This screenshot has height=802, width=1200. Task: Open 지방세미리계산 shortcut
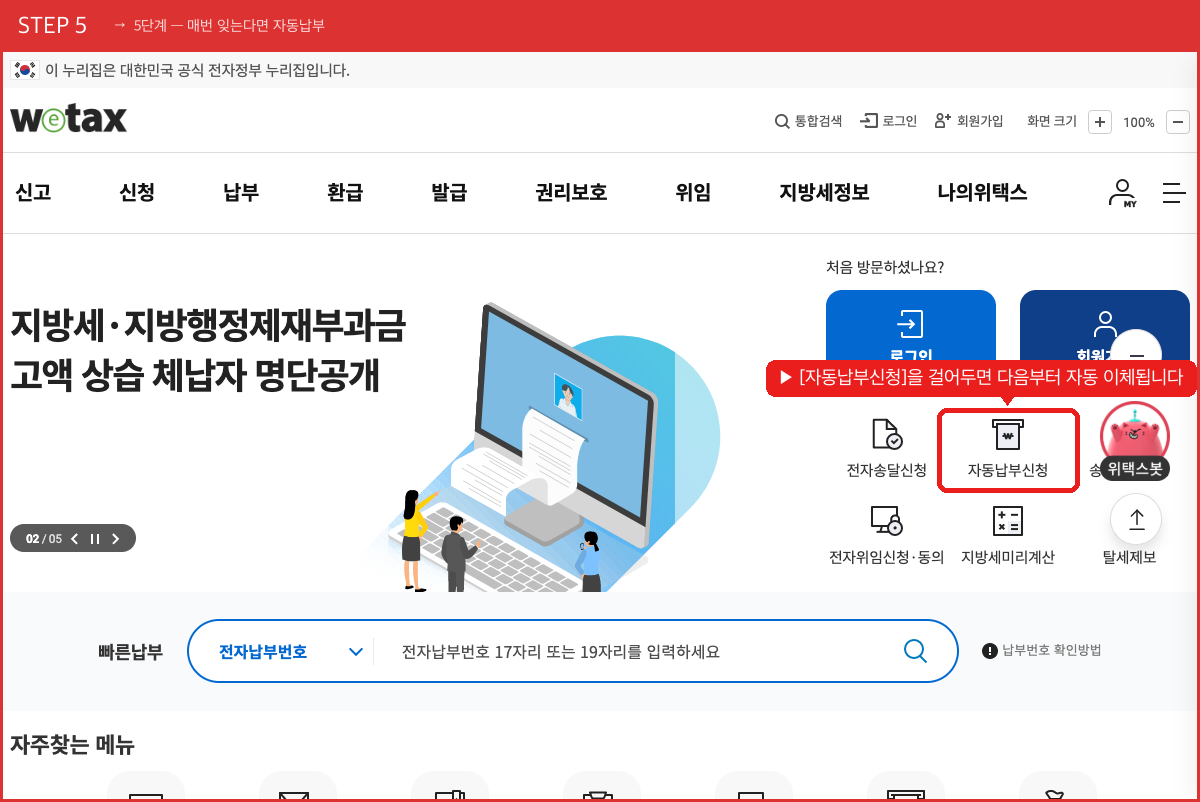coord(1008,535)
